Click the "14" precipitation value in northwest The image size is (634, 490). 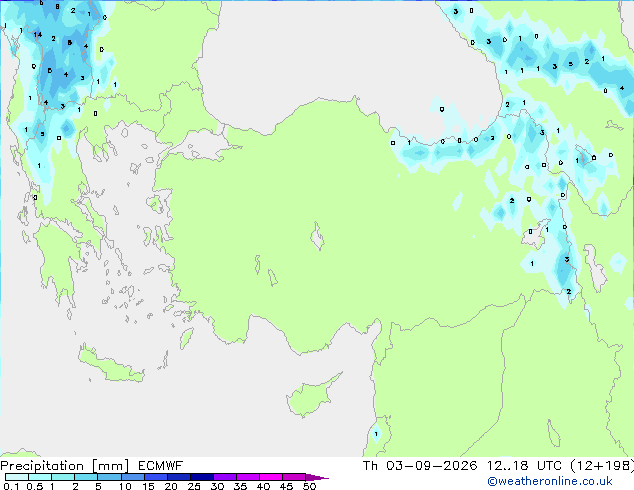38,34
